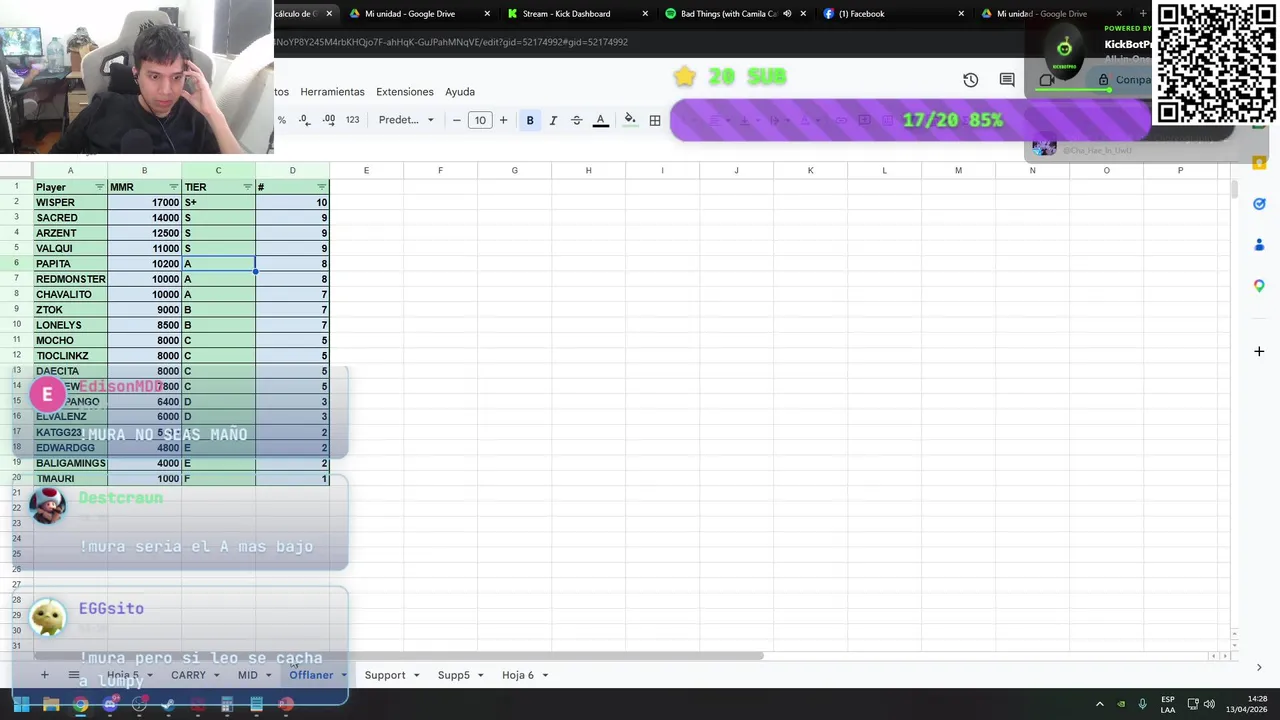Switch to Stream - Kick Dashboard browser tab
This screenshot has width=1280, height=720.
566,14
